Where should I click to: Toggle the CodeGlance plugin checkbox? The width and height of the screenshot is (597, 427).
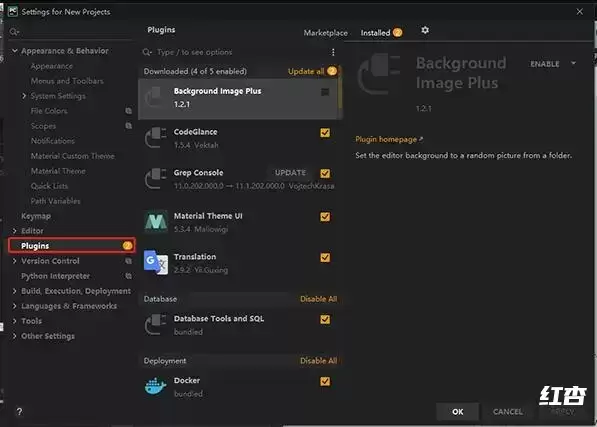click(x=325, y=132)
